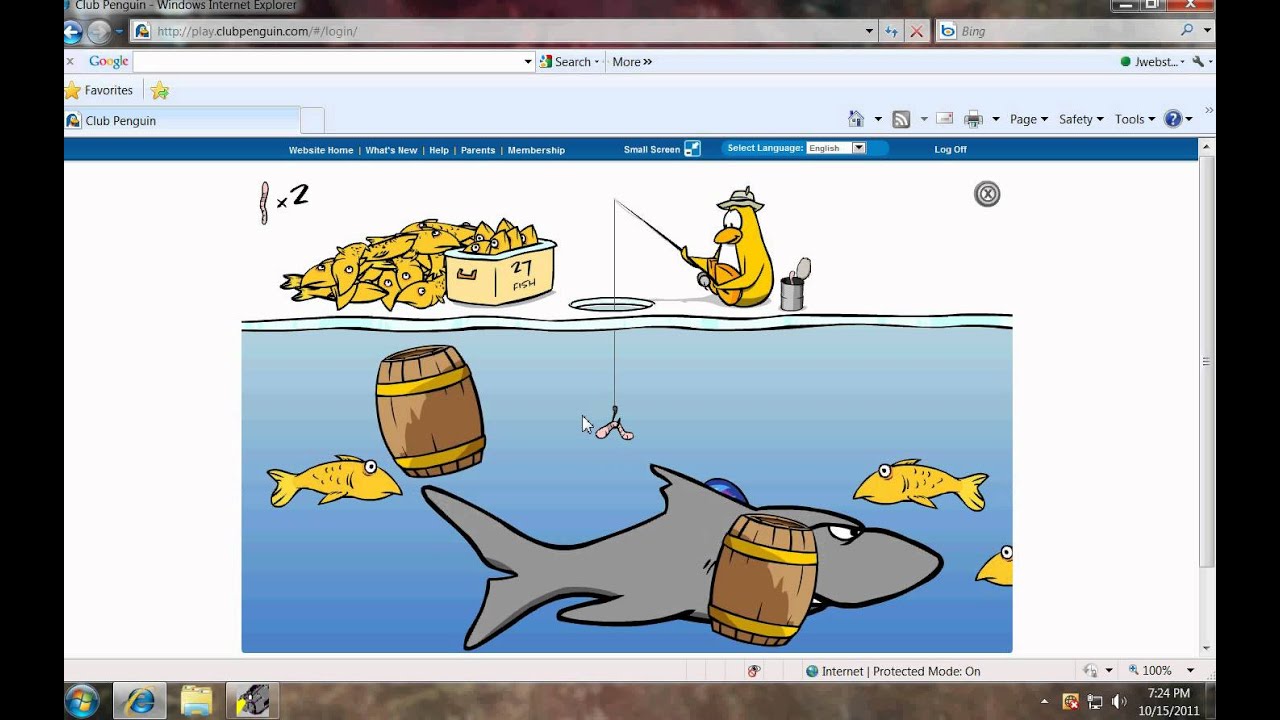This screenshot has width=1280, height=720.
Task: Expand the Print options arrow
Action: pos(995,119)
